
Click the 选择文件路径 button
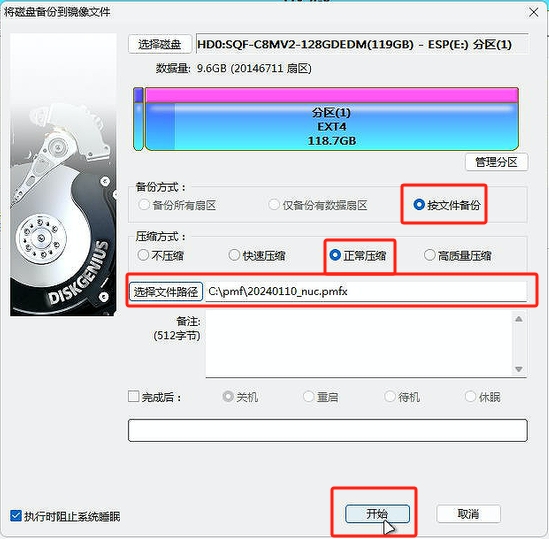tap(166, 292)
